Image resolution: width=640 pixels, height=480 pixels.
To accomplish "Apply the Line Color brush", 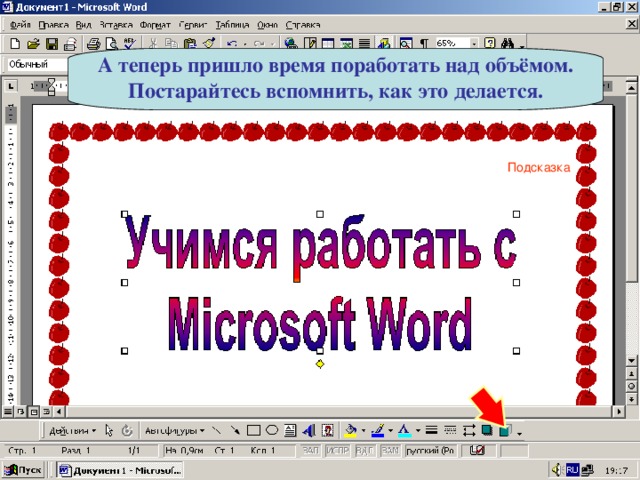I will [378, 430].
